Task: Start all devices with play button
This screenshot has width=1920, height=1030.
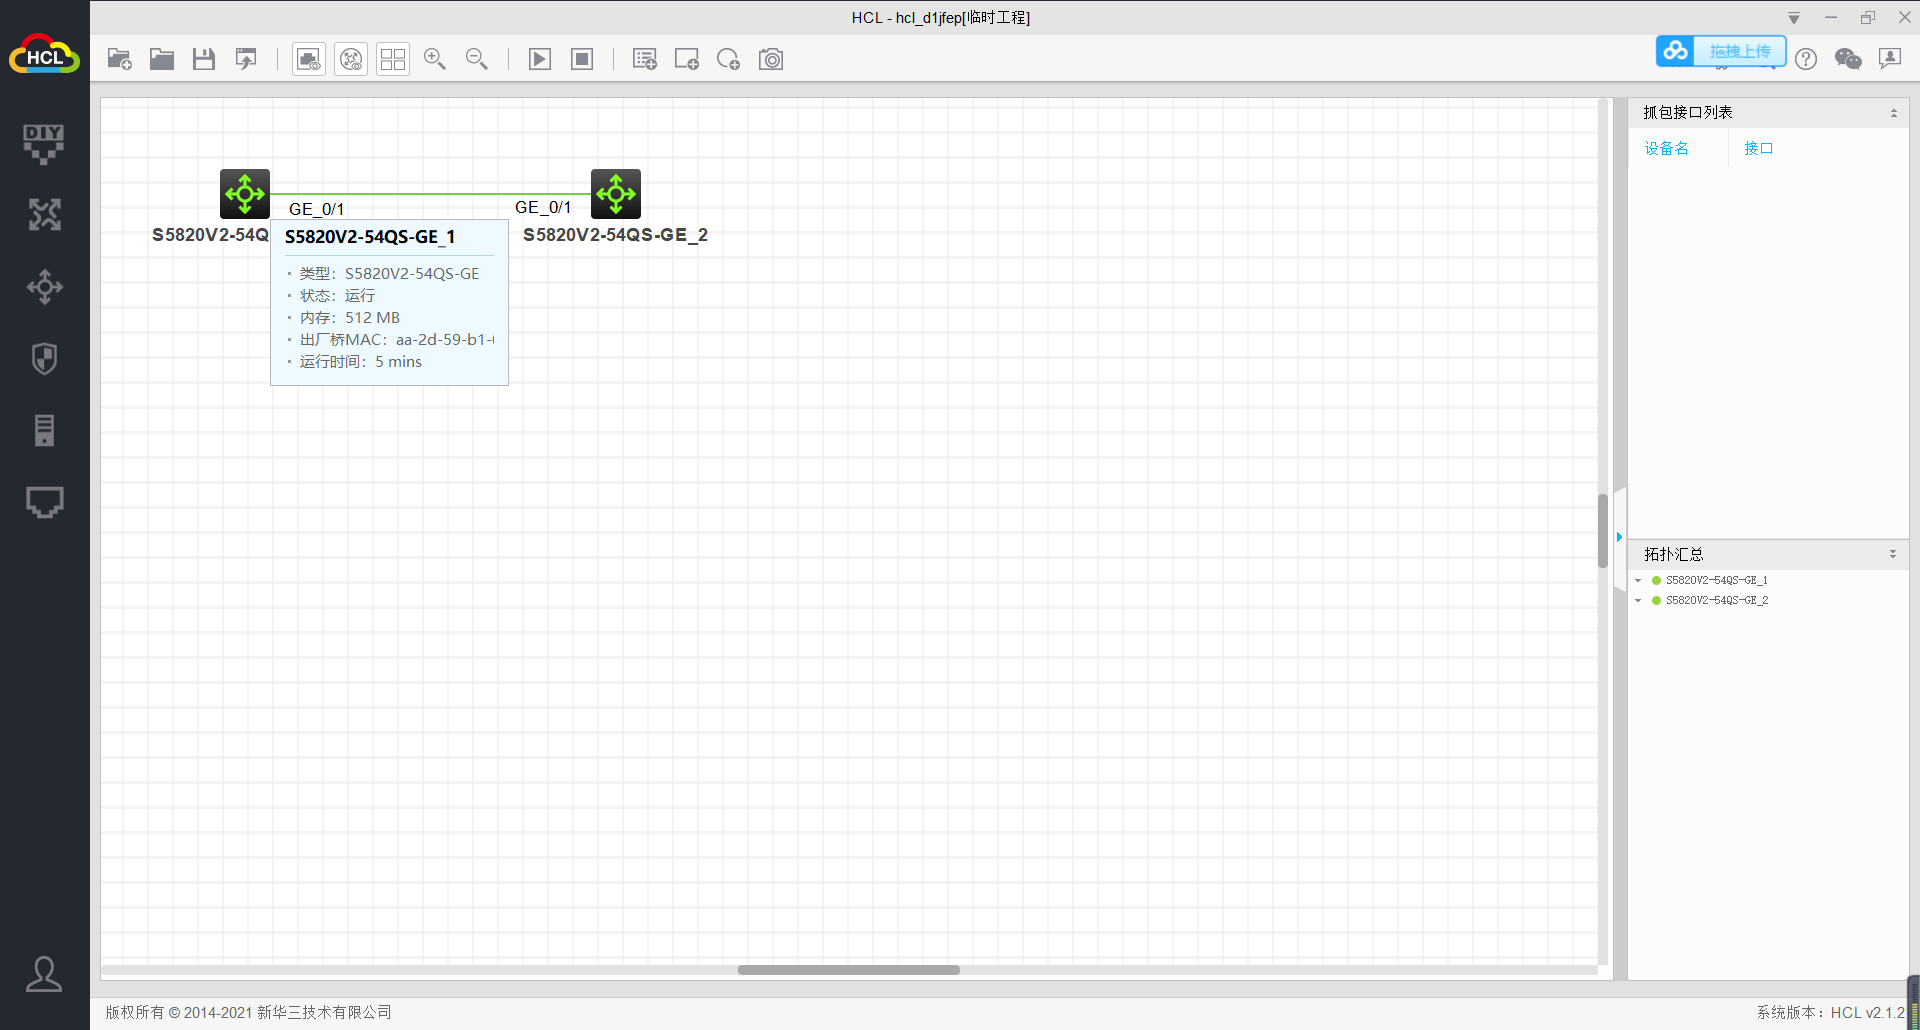Action: coord(540,59)
